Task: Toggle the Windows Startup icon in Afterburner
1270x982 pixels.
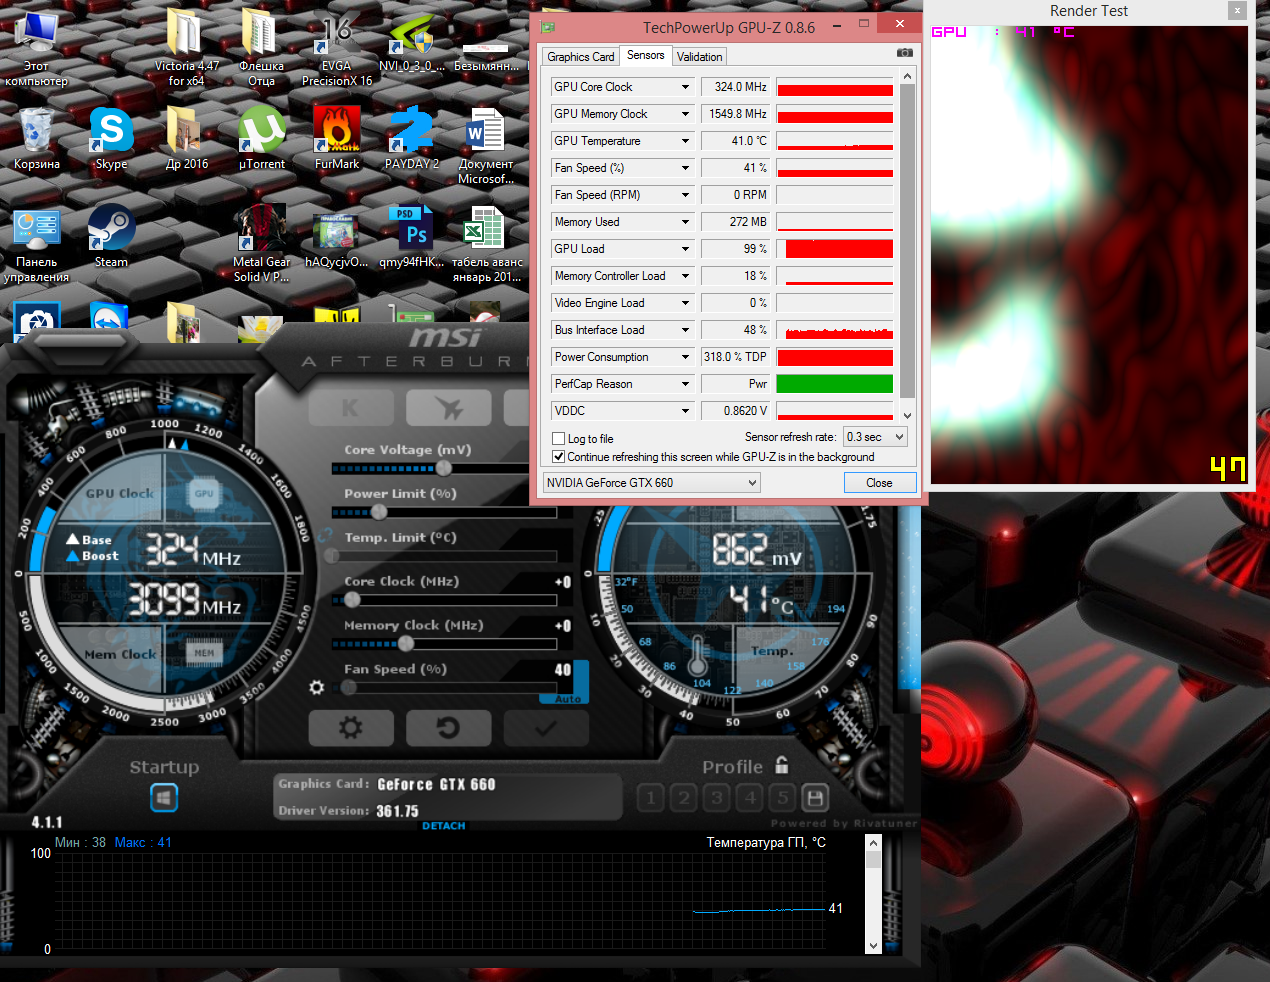Action: [x=164, y=798]
